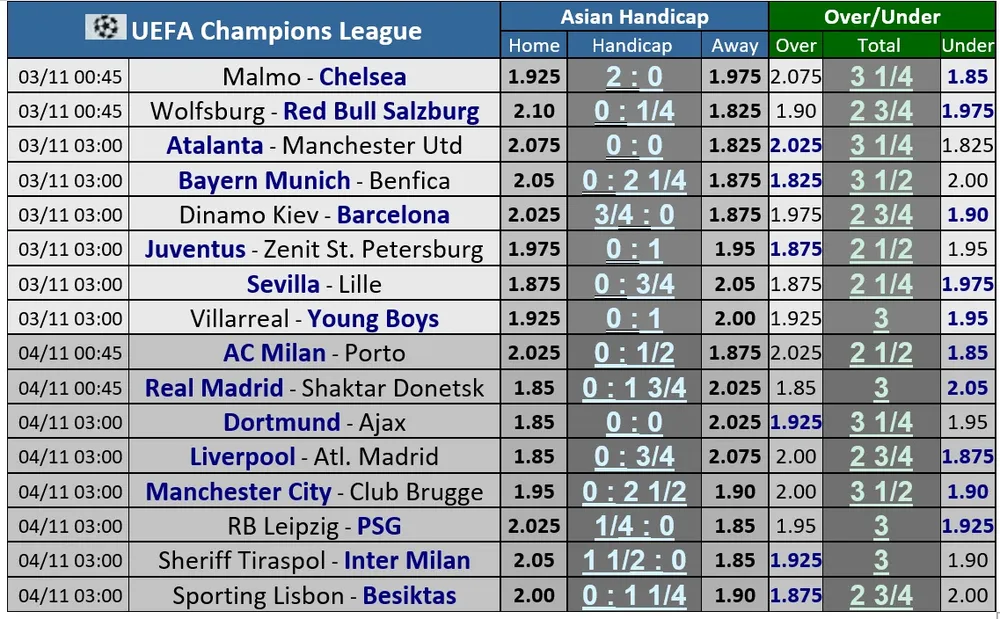Pick the 2.10 home odds for Wolfsburg
This screenshot has width=1000, height=619.
533,112
